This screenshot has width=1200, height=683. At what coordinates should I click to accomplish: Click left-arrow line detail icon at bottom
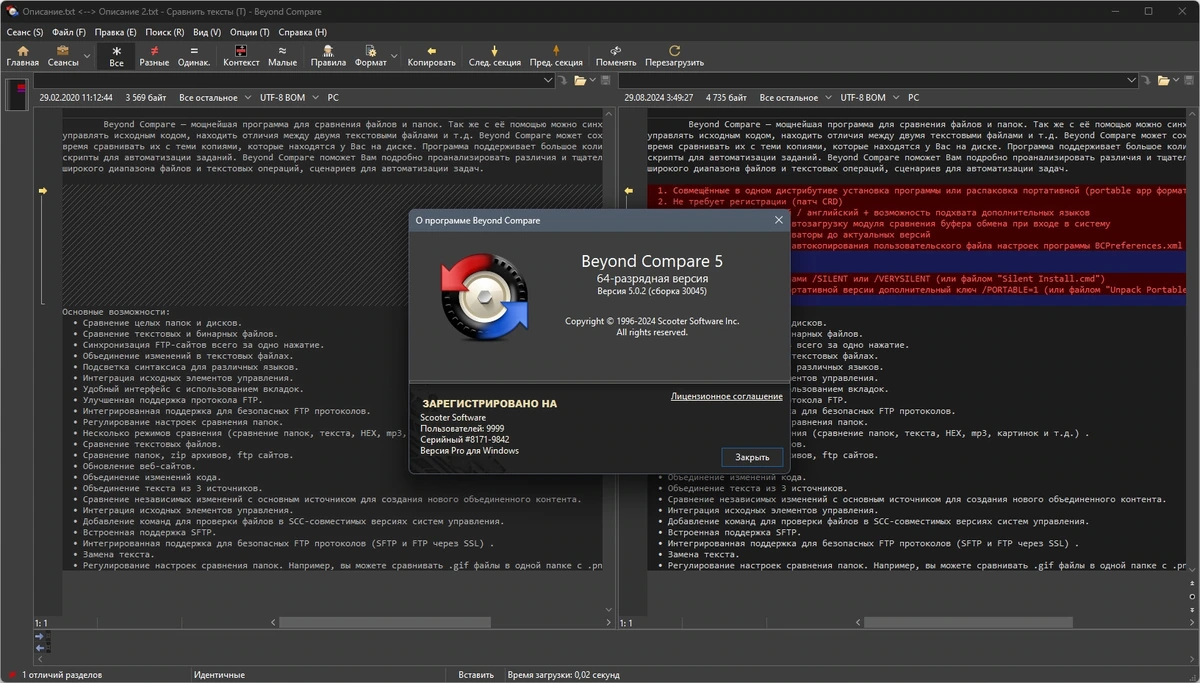tap(39, 648)
